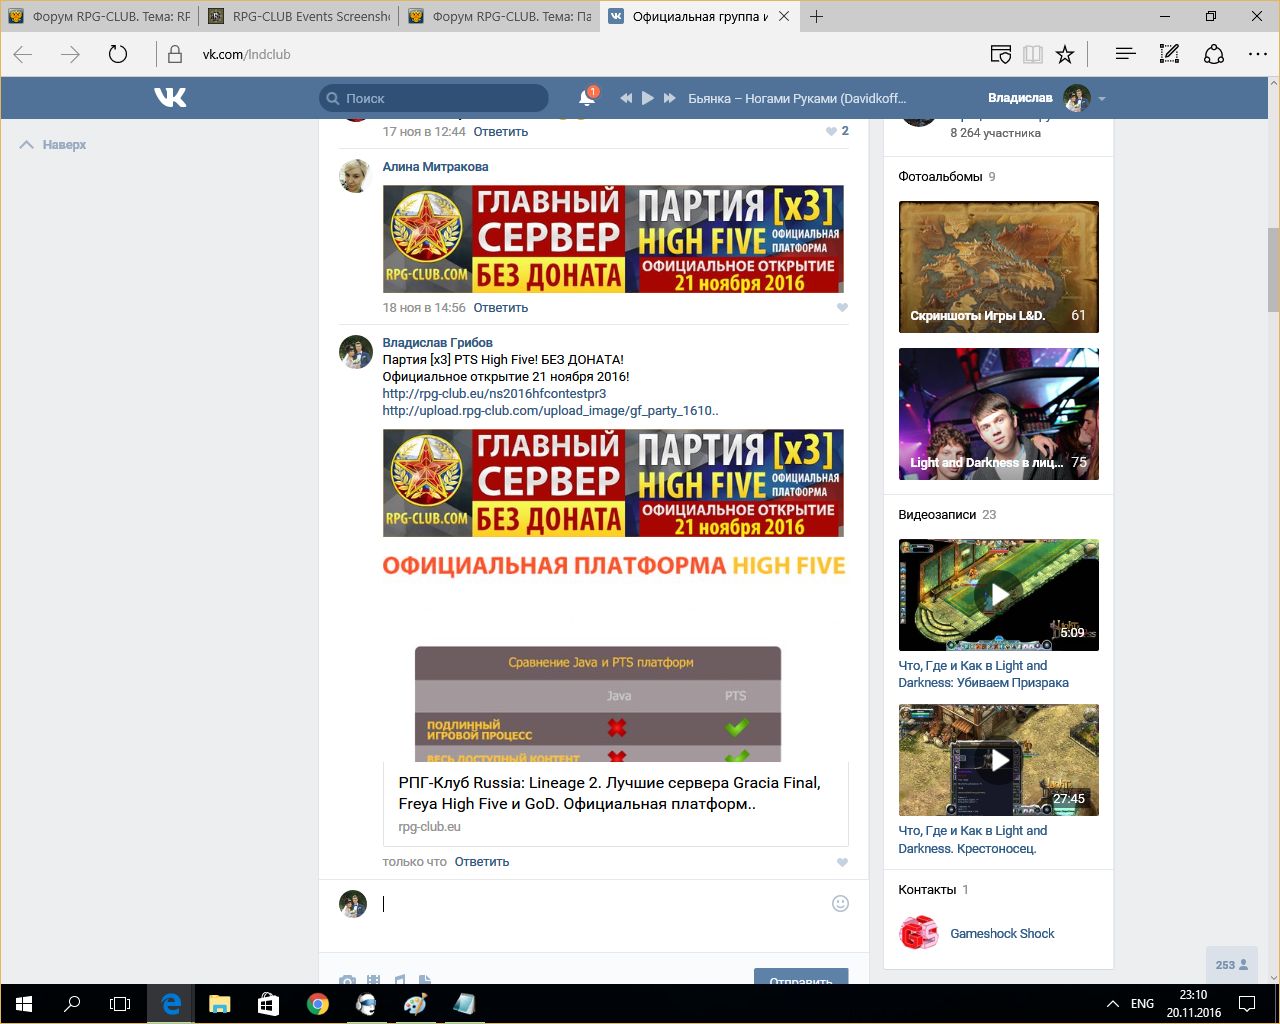Reply to the 17 ноя в 12:44 comment

coord(500,132)
